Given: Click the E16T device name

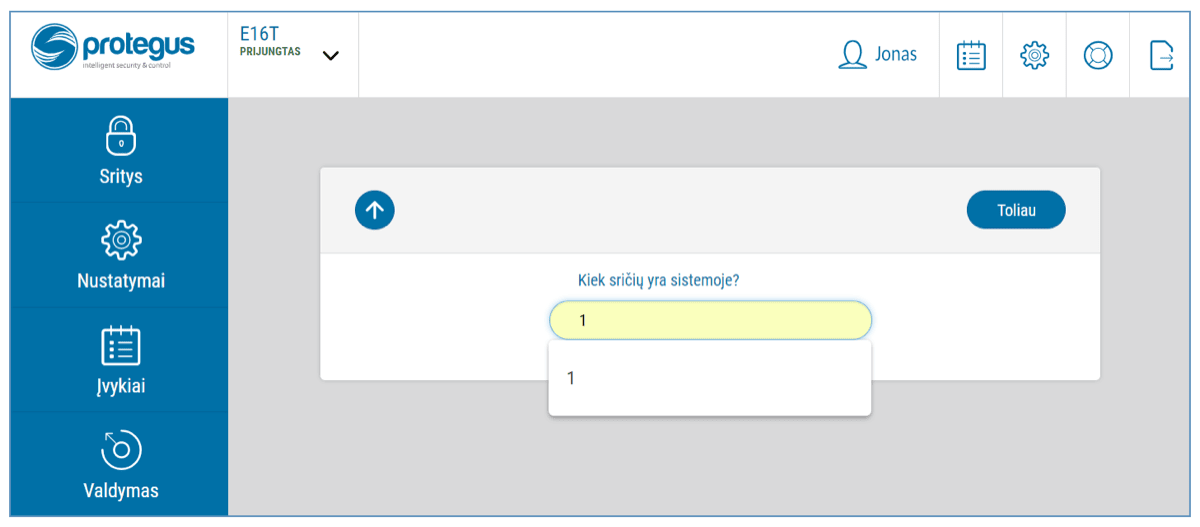Looking at the screenshot, I should click(x=259, y=33).
